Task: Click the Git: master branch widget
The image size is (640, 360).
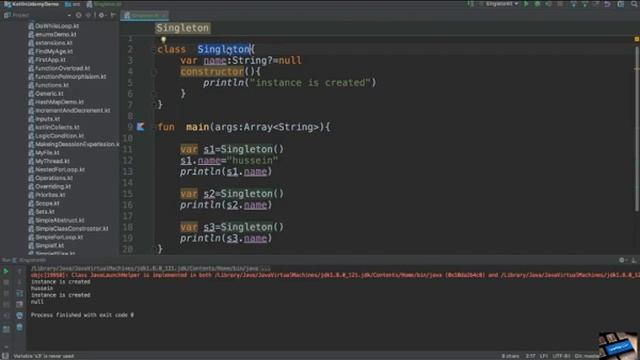Action: pyautogui.click(x=588, y=356)
